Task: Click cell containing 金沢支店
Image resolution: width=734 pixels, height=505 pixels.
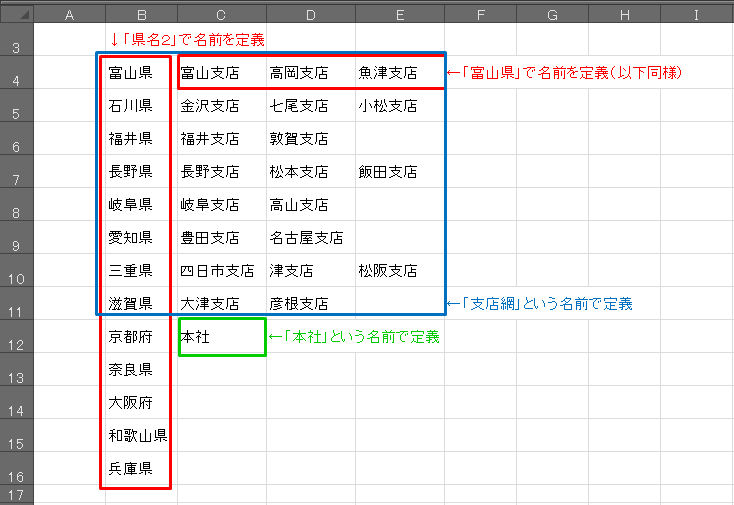Action: click(x=222, y=105)
